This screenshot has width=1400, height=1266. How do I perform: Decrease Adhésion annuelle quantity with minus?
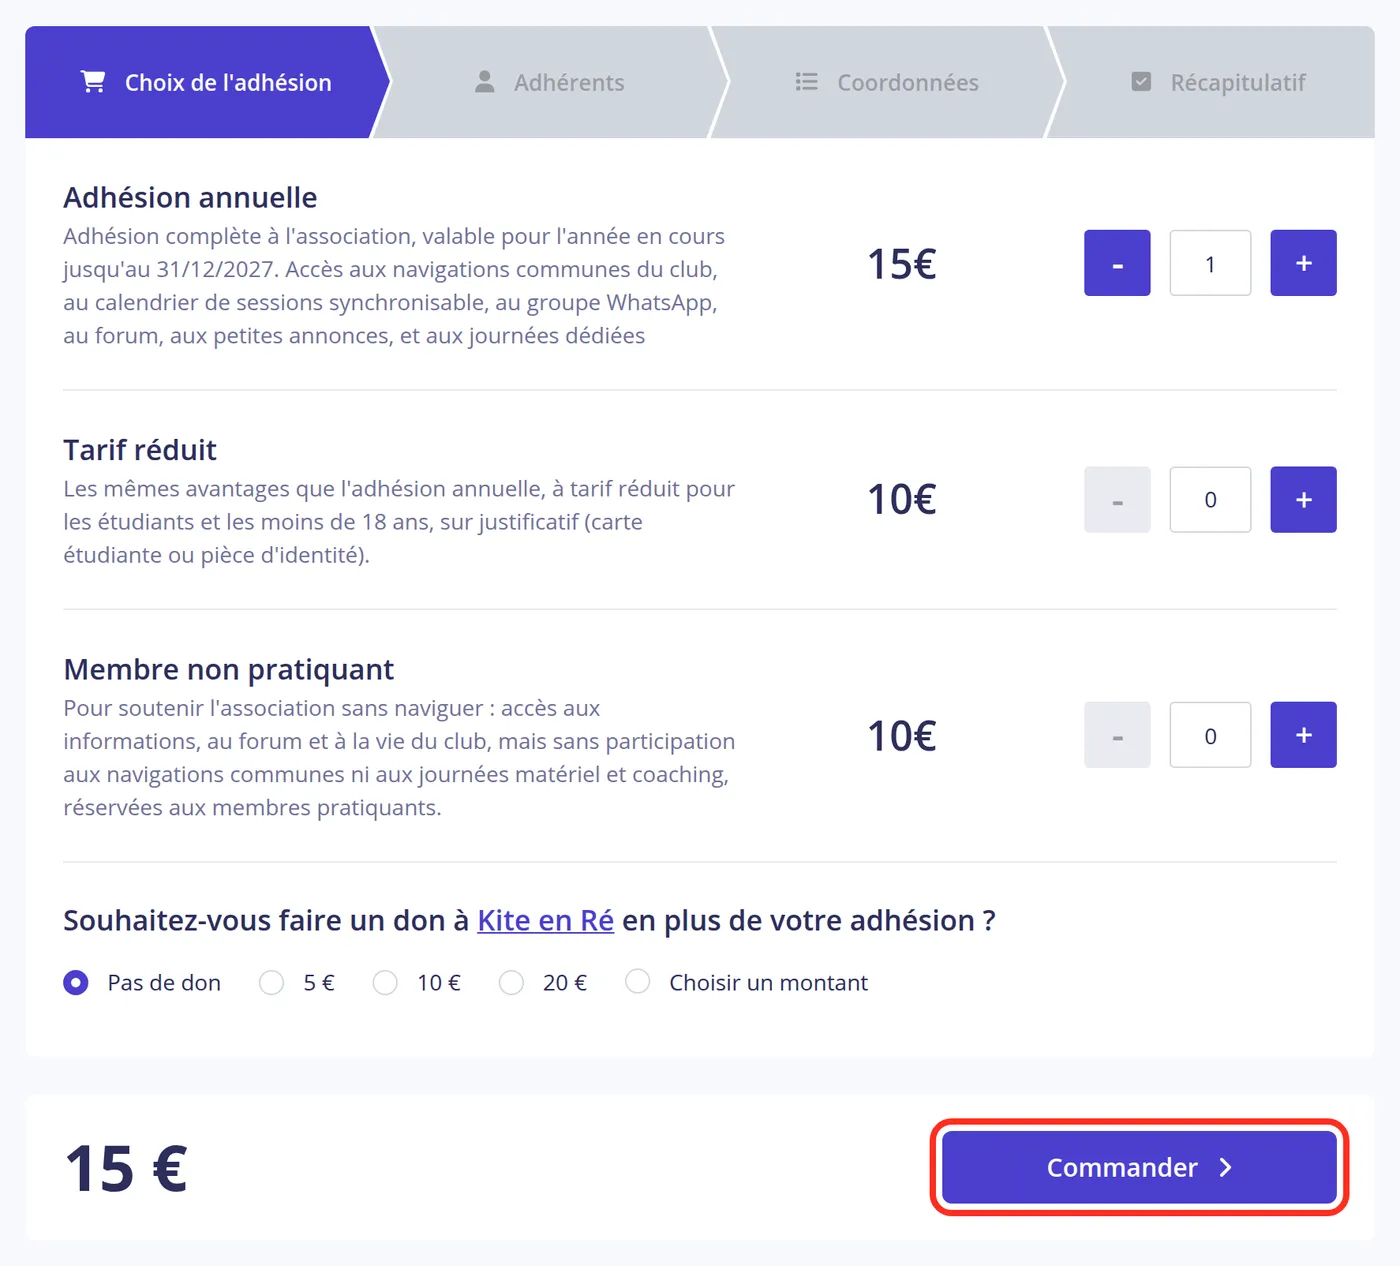1117,263
